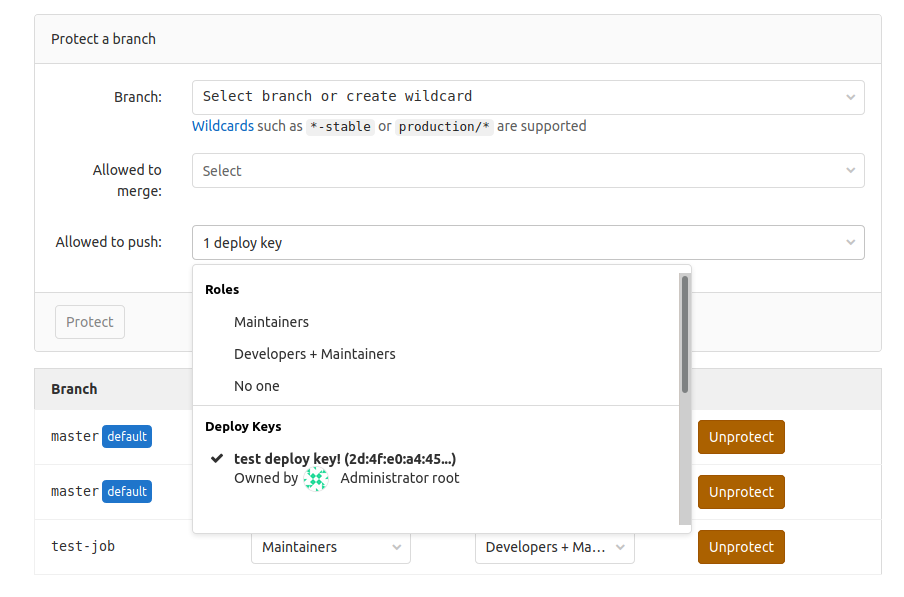Select Maintainers under the Roles section
Viewport: 904px width, 597px height.
coord(272,322)
